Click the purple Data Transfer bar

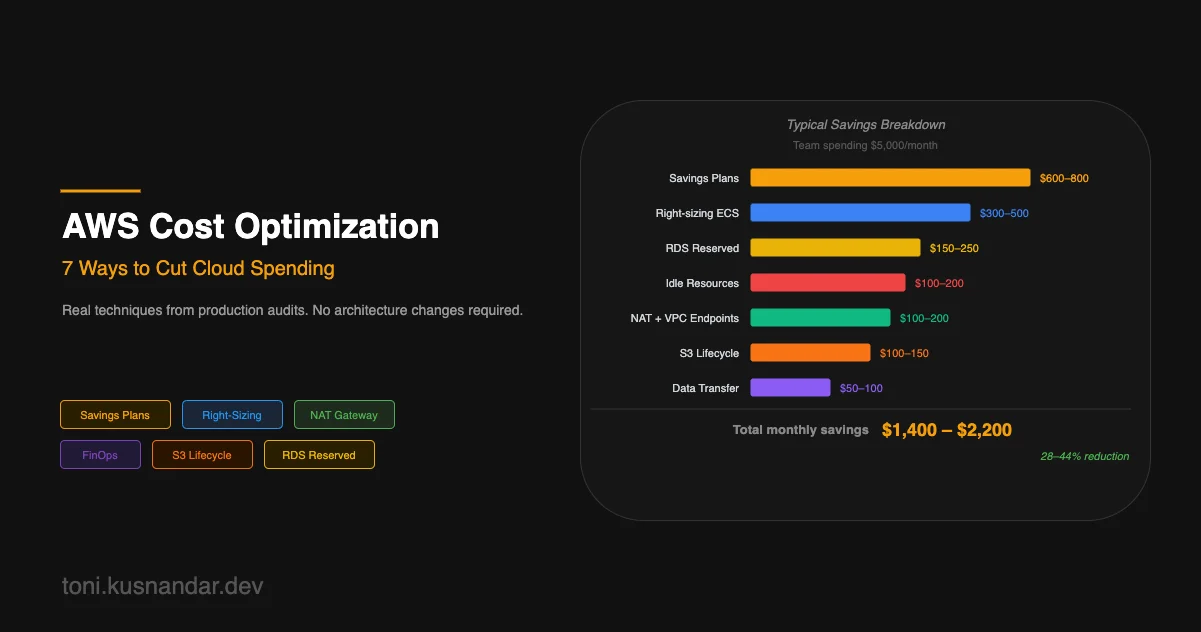pyautogui.click(x=790, y=388)
